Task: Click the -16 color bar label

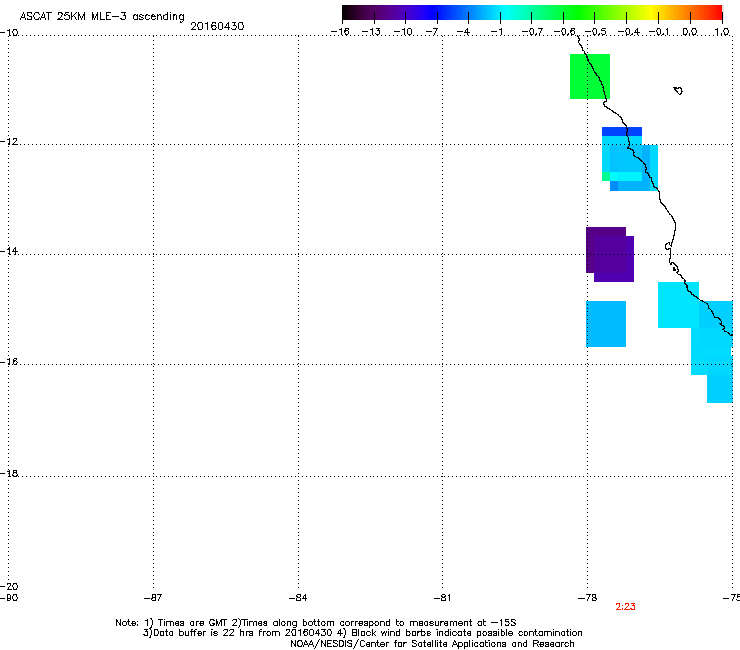Action: click(x=340, y=32)
